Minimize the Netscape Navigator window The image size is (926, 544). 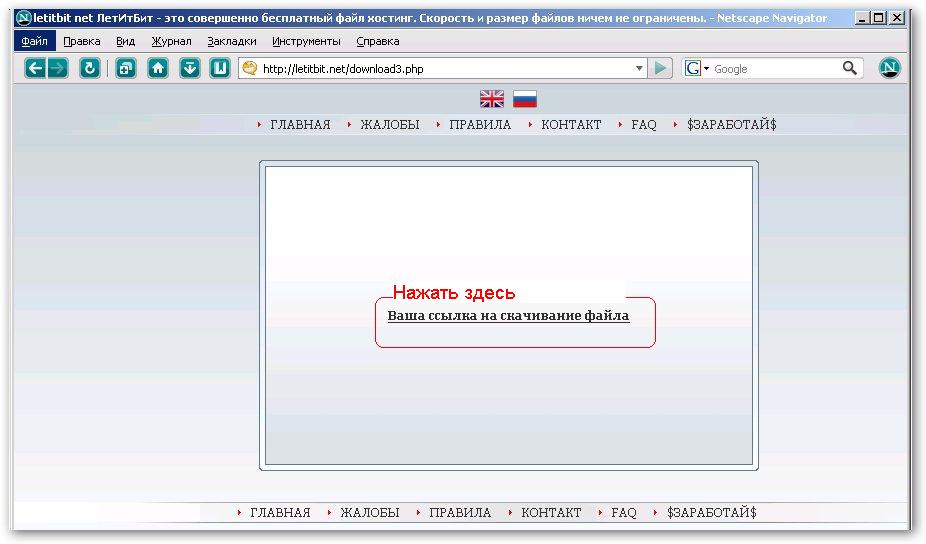pyautogui.click(x=863, y=18)
